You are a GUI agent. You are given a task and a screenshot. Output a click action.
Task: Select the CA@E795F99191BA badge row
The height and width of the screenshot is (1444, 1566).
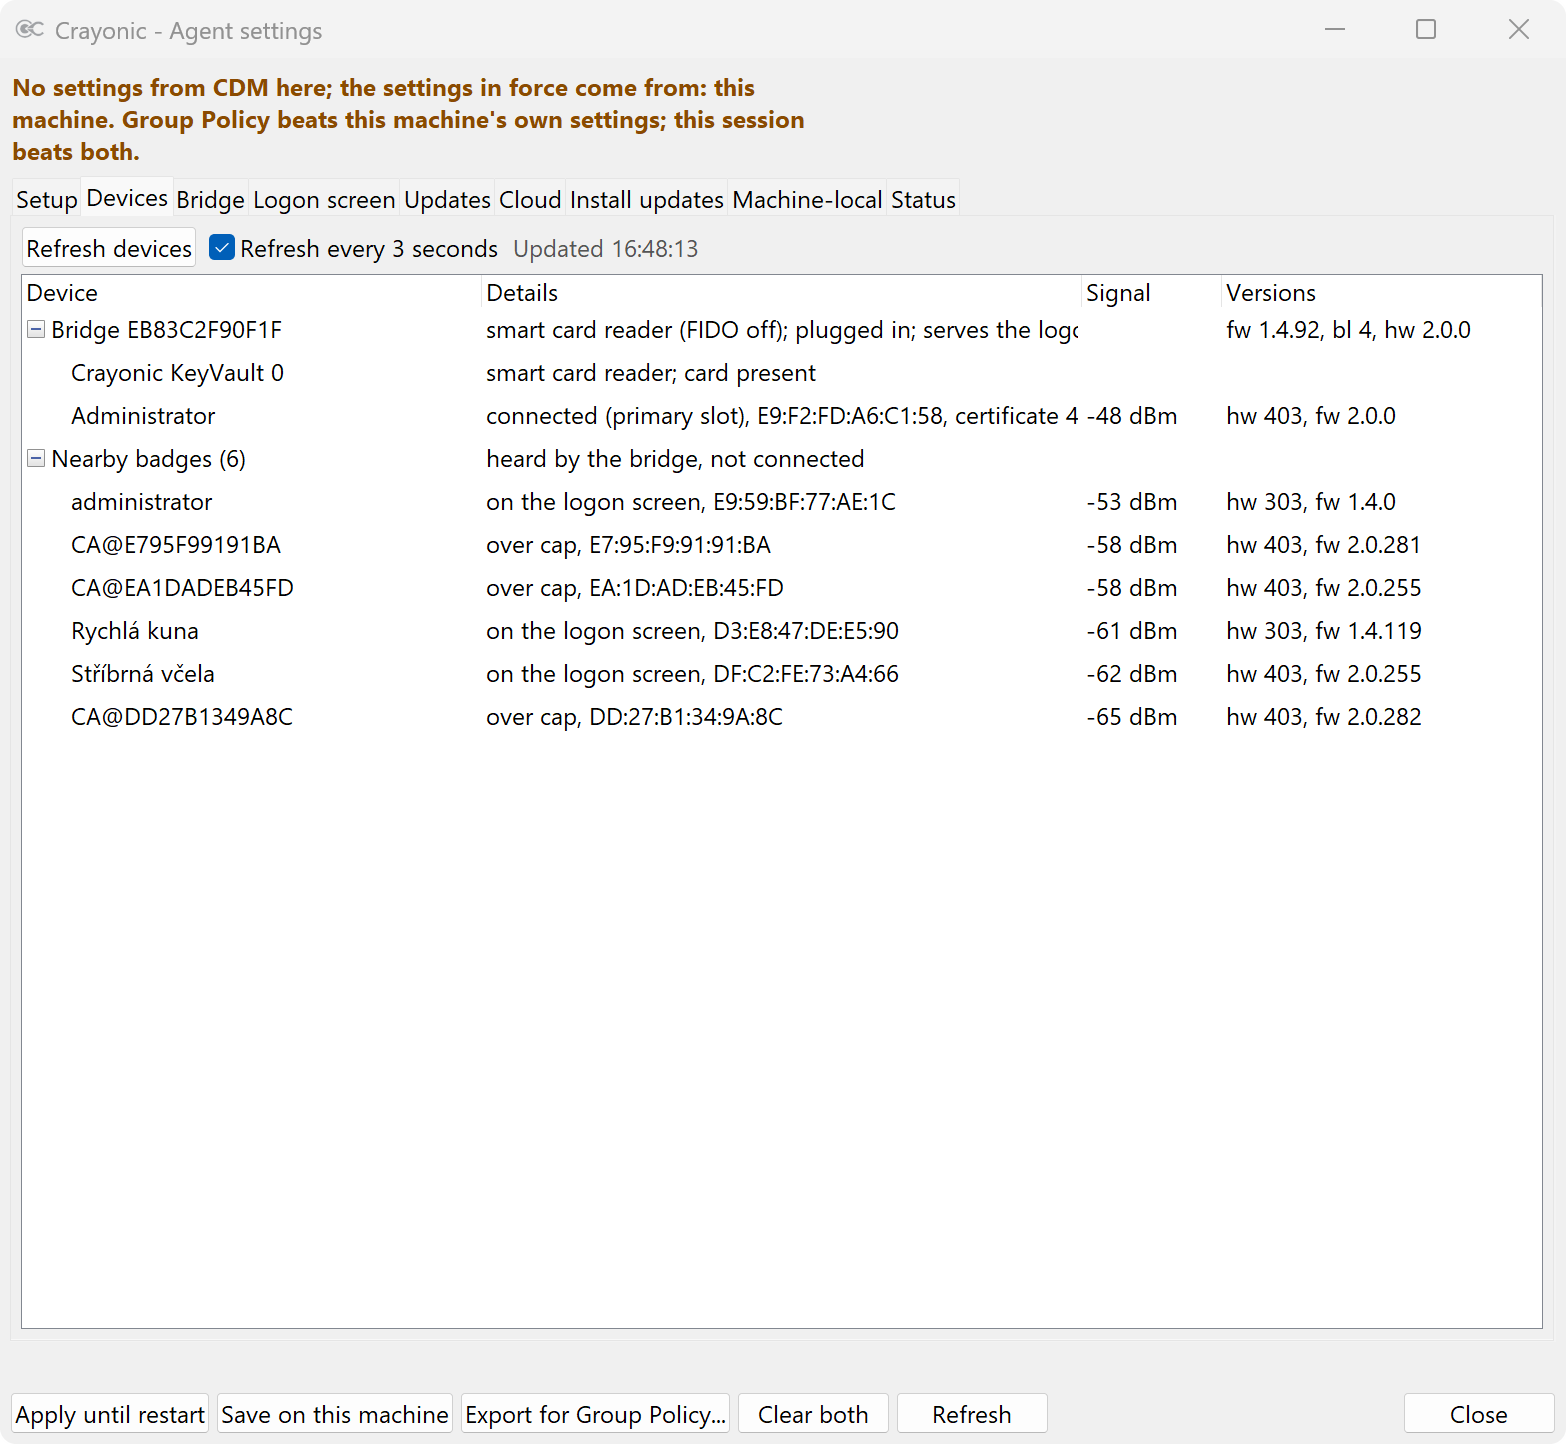[x=782, y=544]
